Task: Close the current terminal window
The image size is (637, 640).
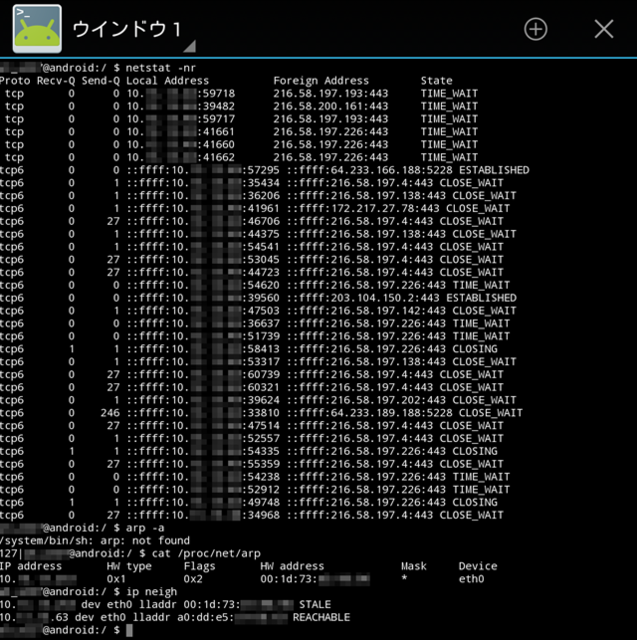Action: point(604,29)
